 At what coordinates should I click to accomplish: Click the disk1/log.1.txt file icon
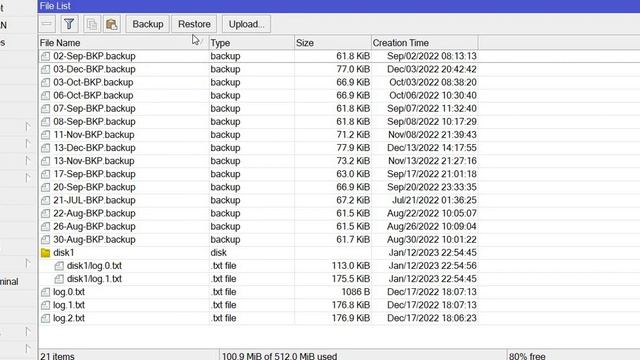coord(59,279)
